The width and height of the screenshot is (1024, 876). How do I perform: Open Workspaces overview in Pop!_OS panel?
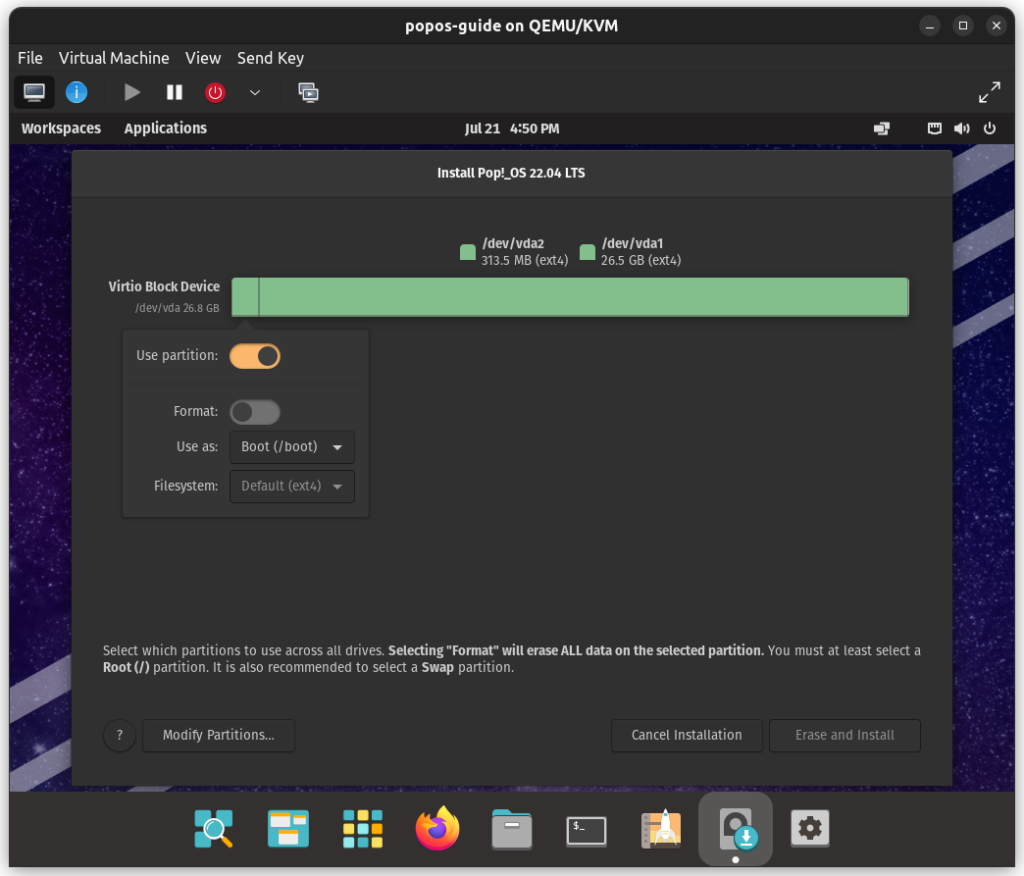point(61,128)
